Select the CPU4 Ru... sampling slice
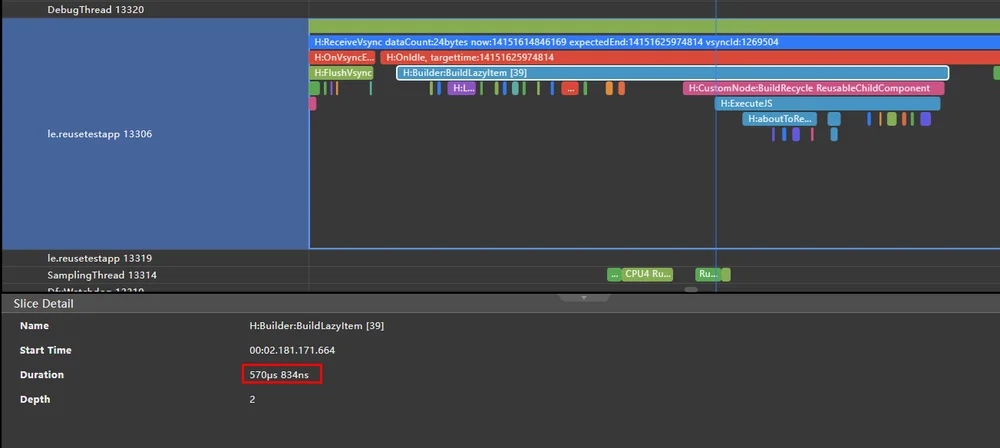 click(647, 274)
